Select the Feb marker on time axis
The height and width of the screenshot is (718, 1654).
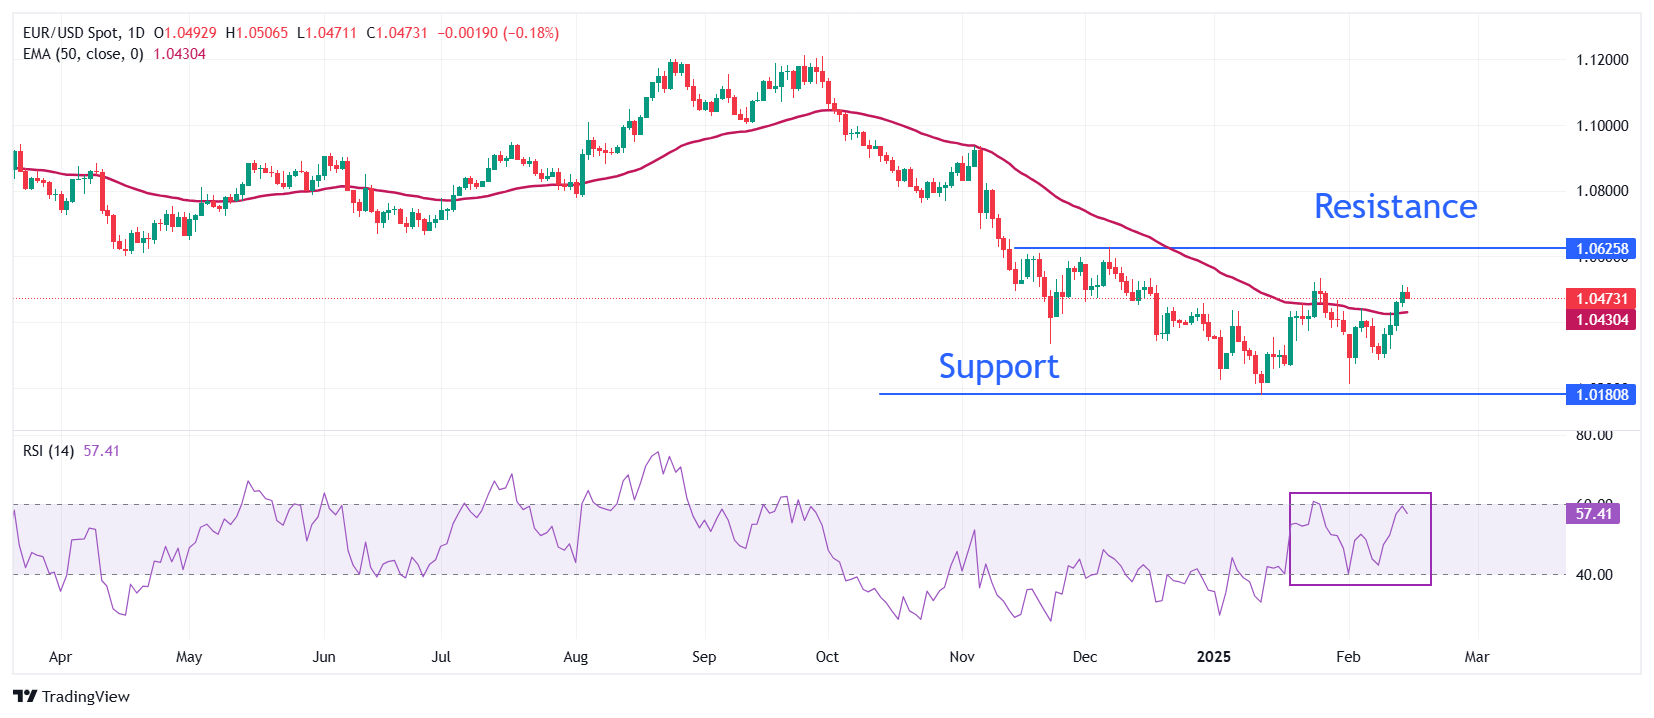coord(1348,657)
